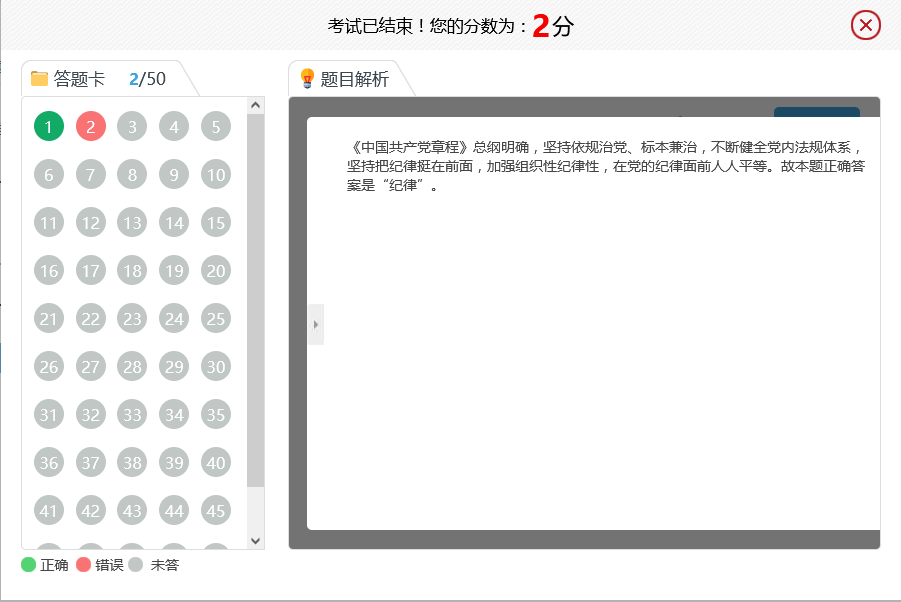
Task: View question 25
Action: [x=216, y=318]
